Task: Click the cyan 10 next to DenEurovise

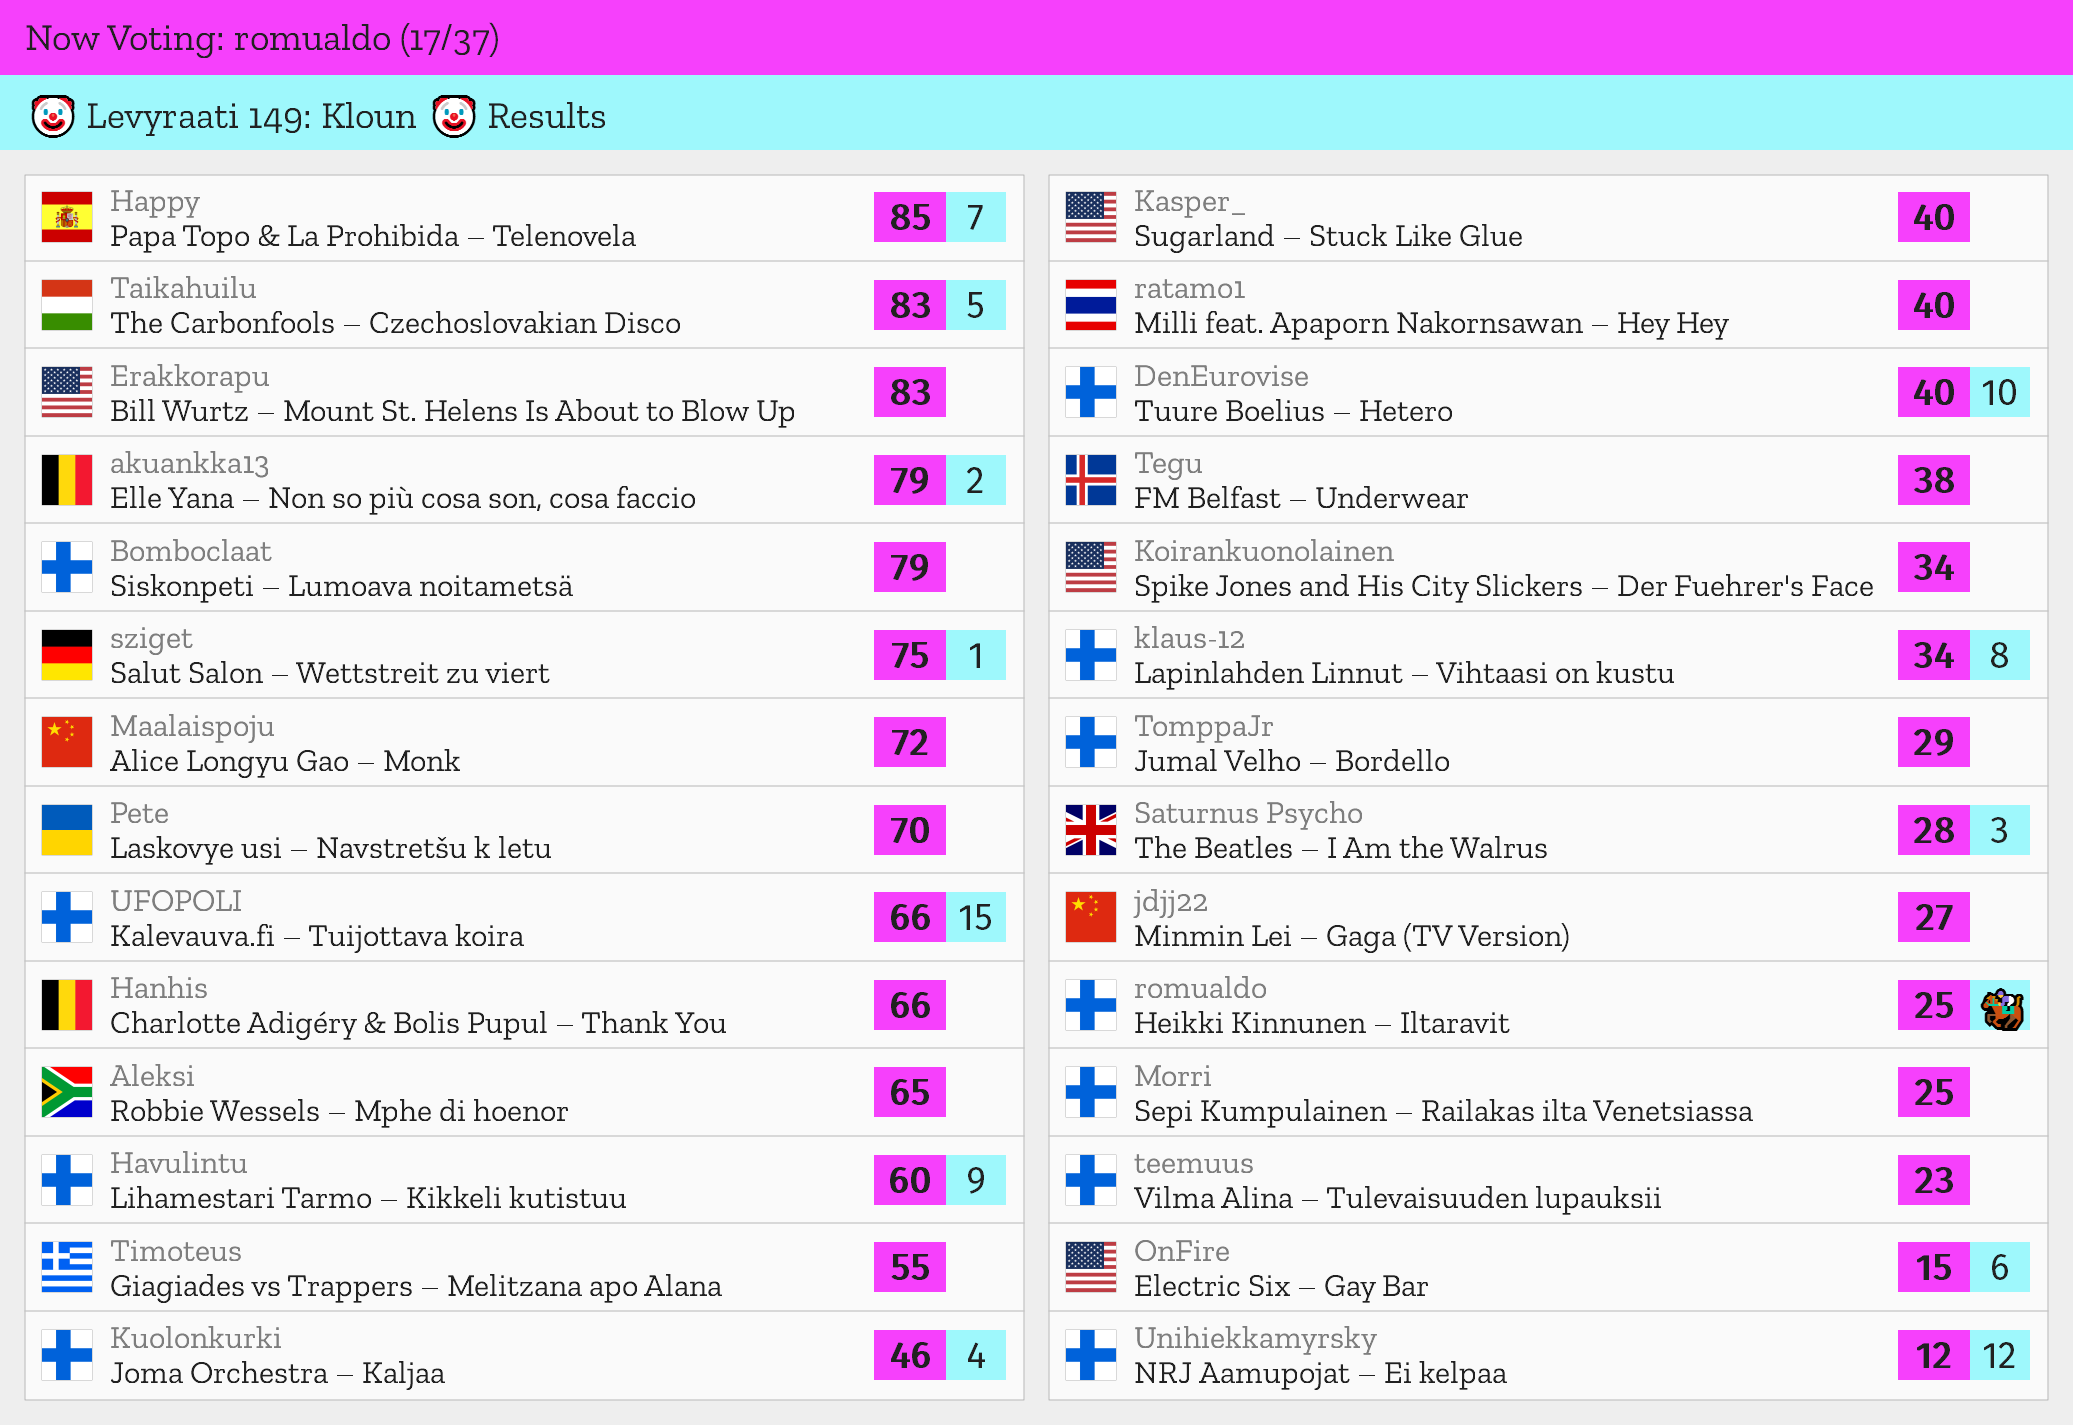Action: (1999, 393)
